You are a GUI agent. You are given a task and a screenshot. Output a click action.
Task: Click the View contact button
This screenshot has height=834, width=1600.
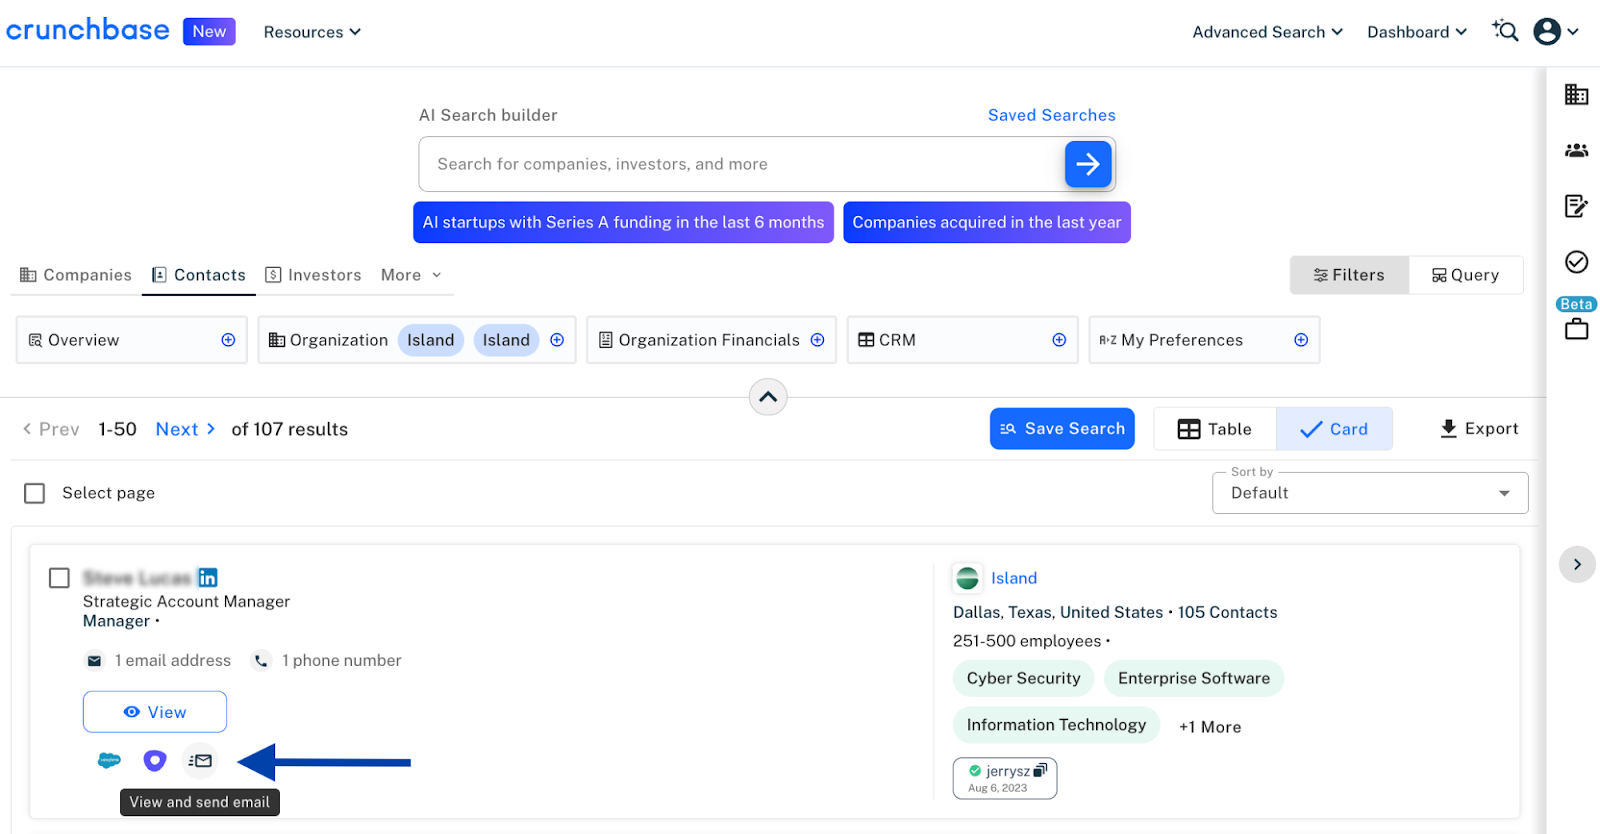point(155,712)
